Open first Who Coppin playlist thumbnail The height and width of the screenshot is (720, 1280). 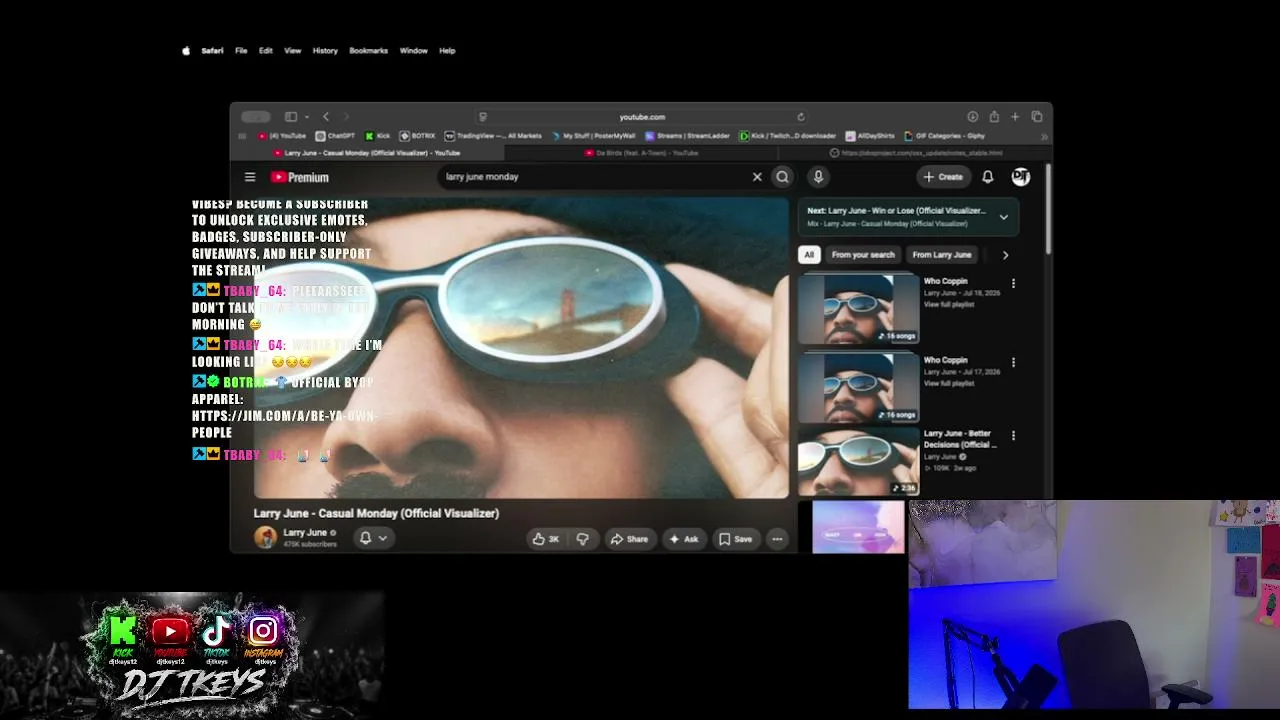[x=858, y=308]
